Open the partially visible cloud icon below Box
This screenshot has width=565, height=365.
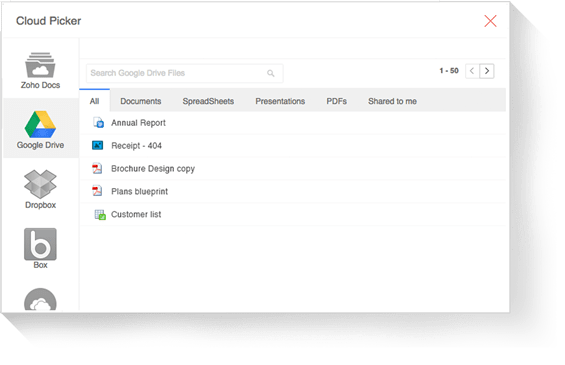click(40, 299)
